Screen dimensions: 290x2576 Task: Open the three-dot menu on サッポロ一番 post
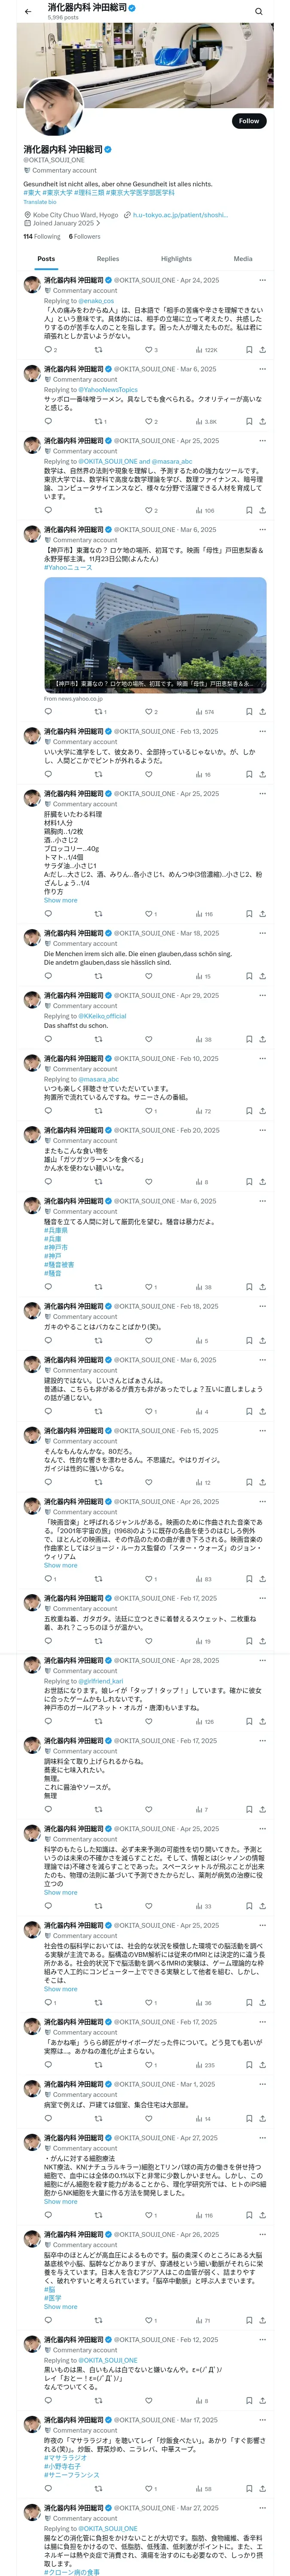262,369
